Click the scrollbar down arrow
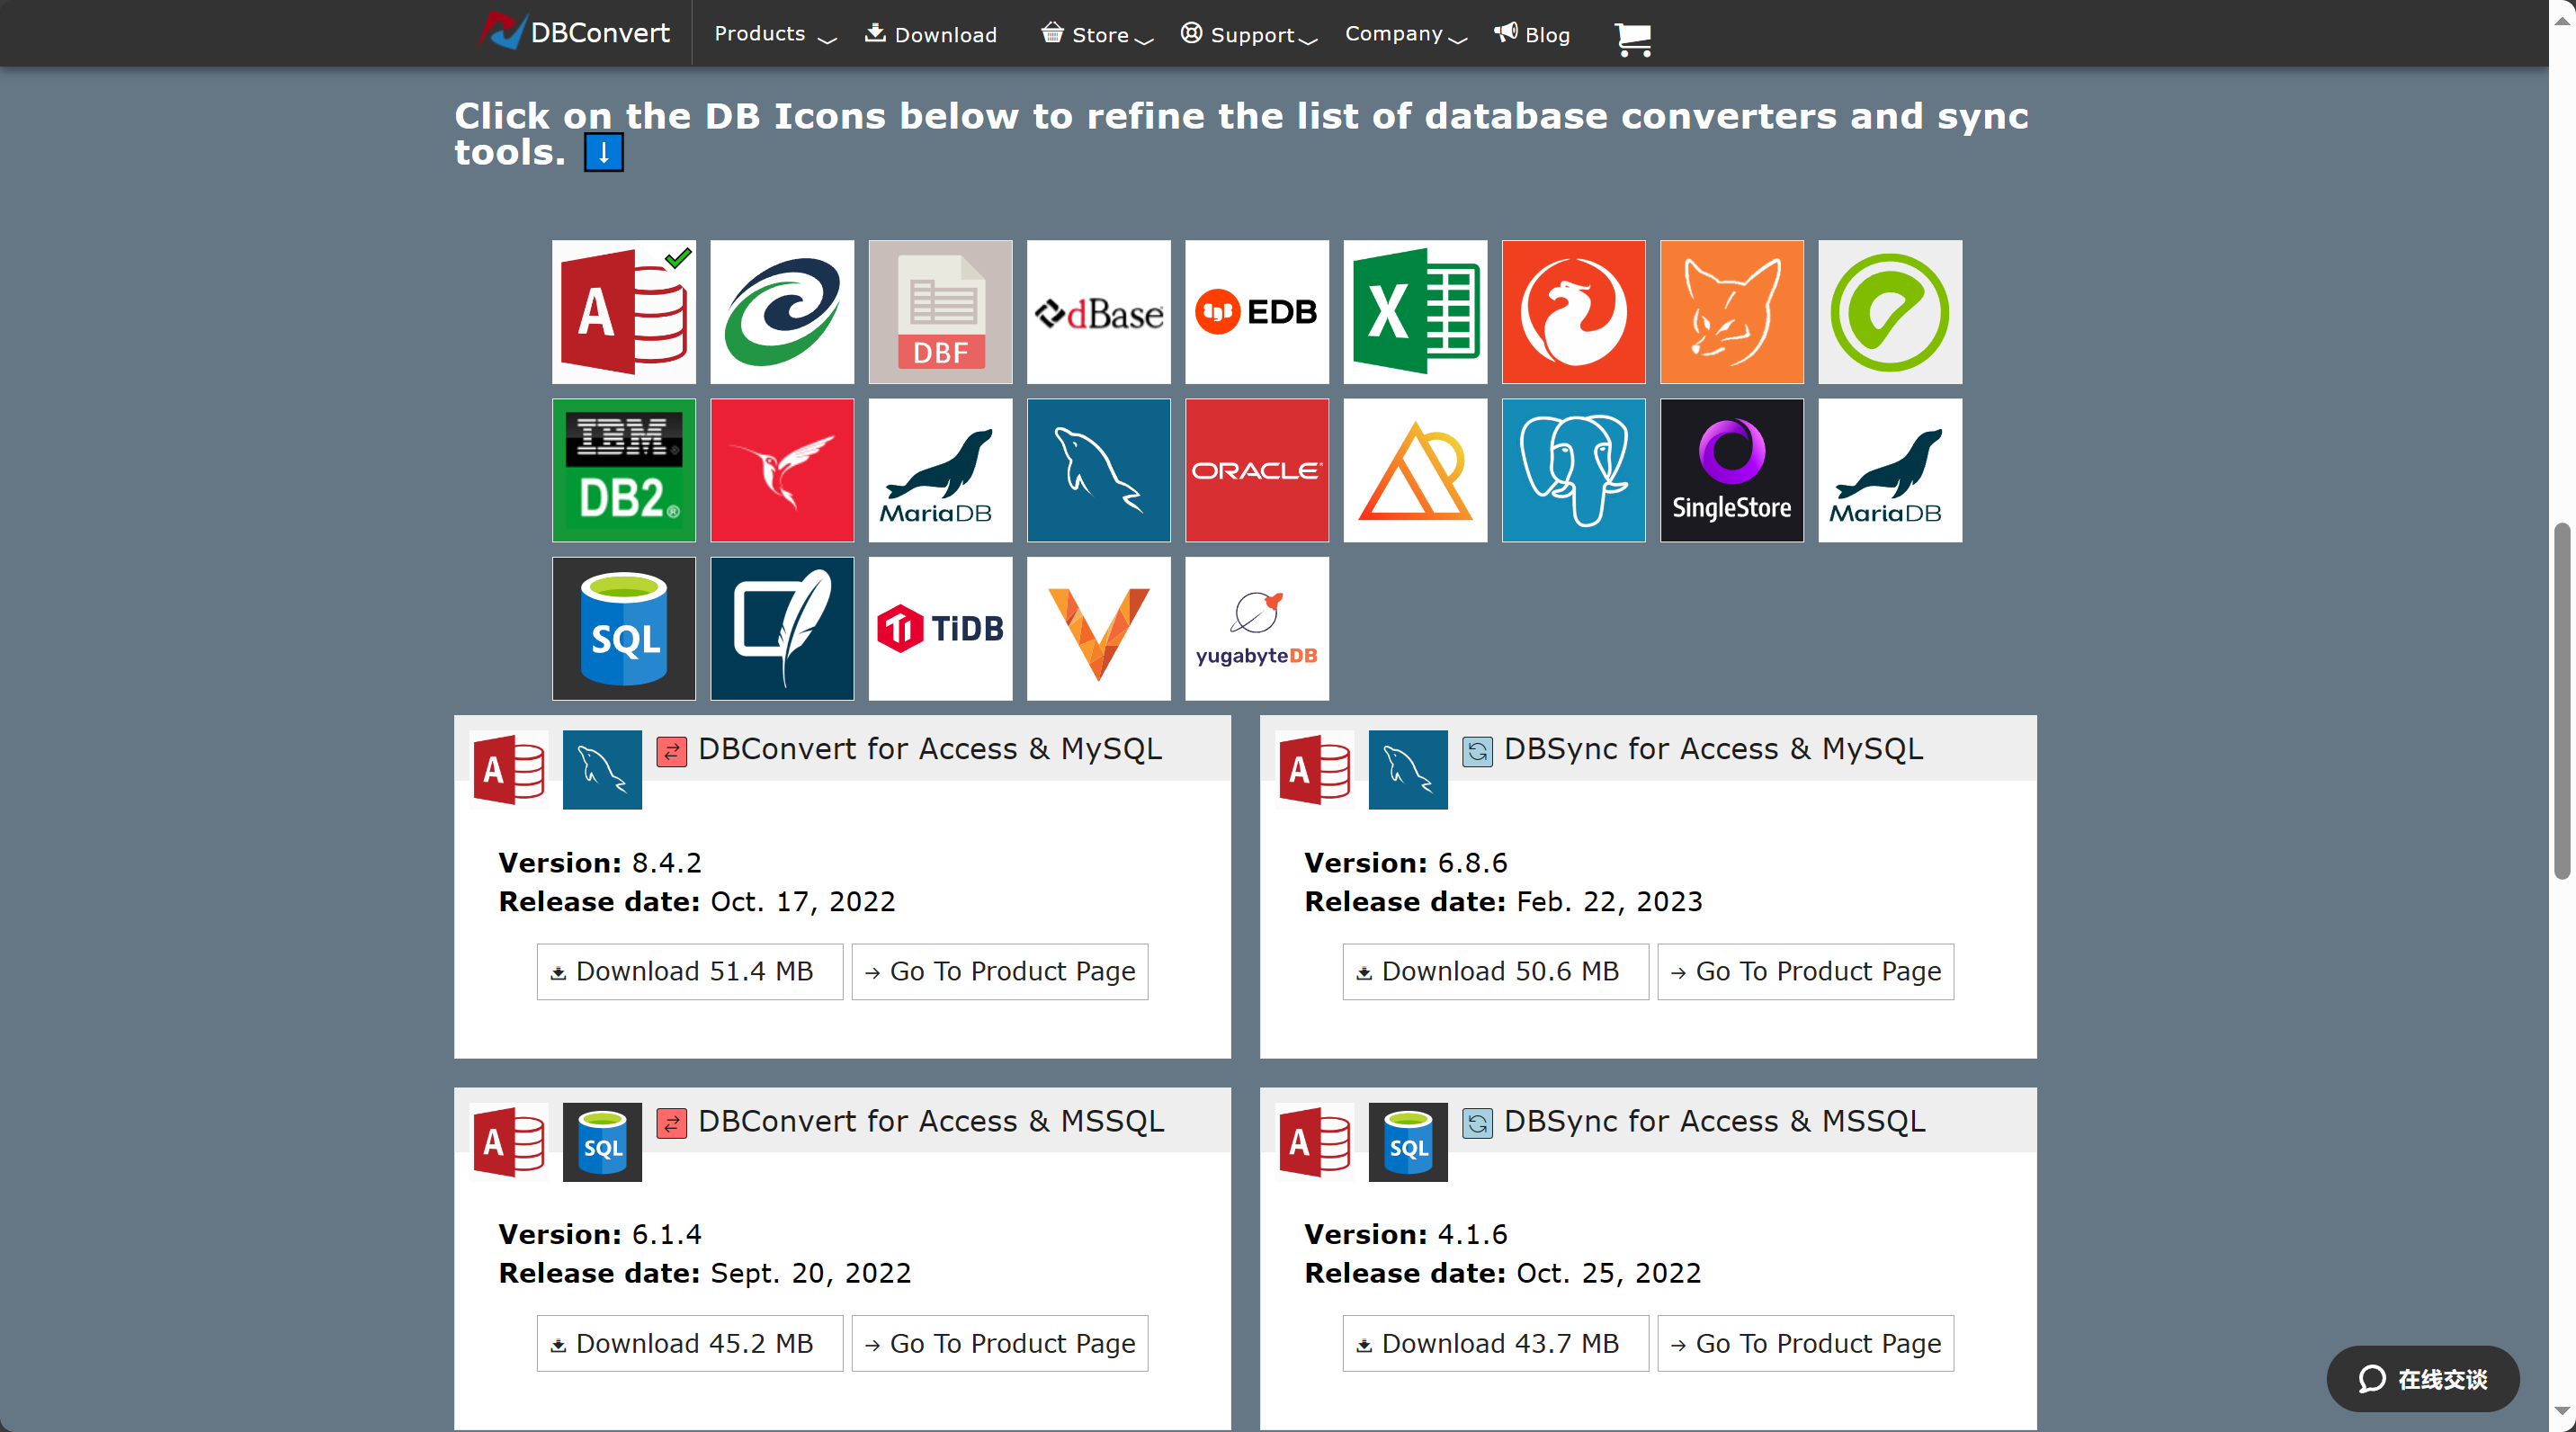 pos(2561,1412)
